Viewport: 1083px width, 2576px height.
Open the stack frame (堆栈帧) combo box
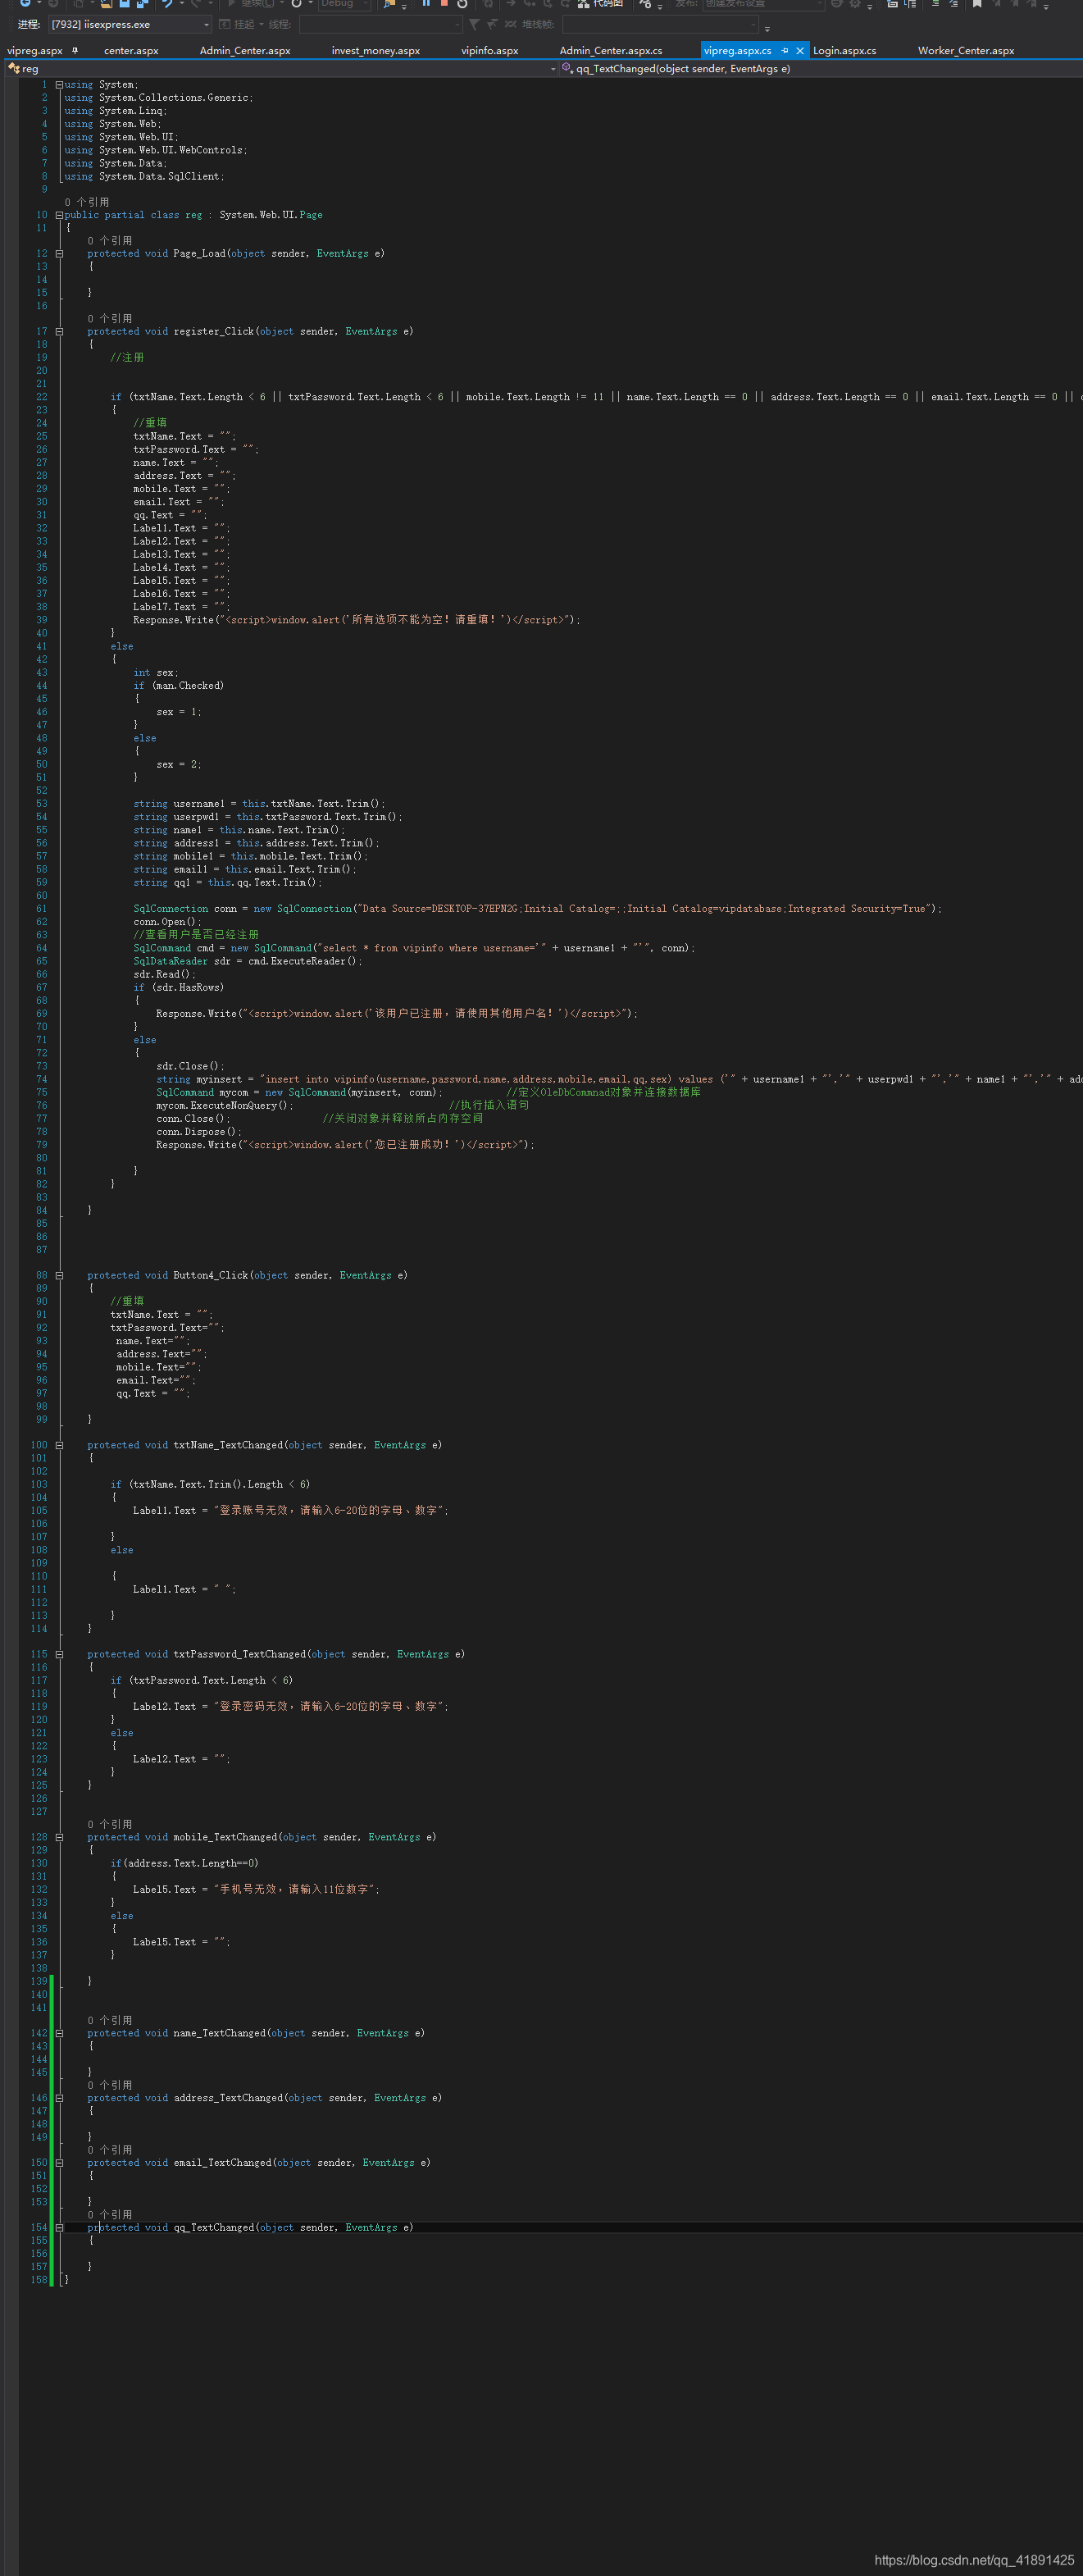point(660,24)
